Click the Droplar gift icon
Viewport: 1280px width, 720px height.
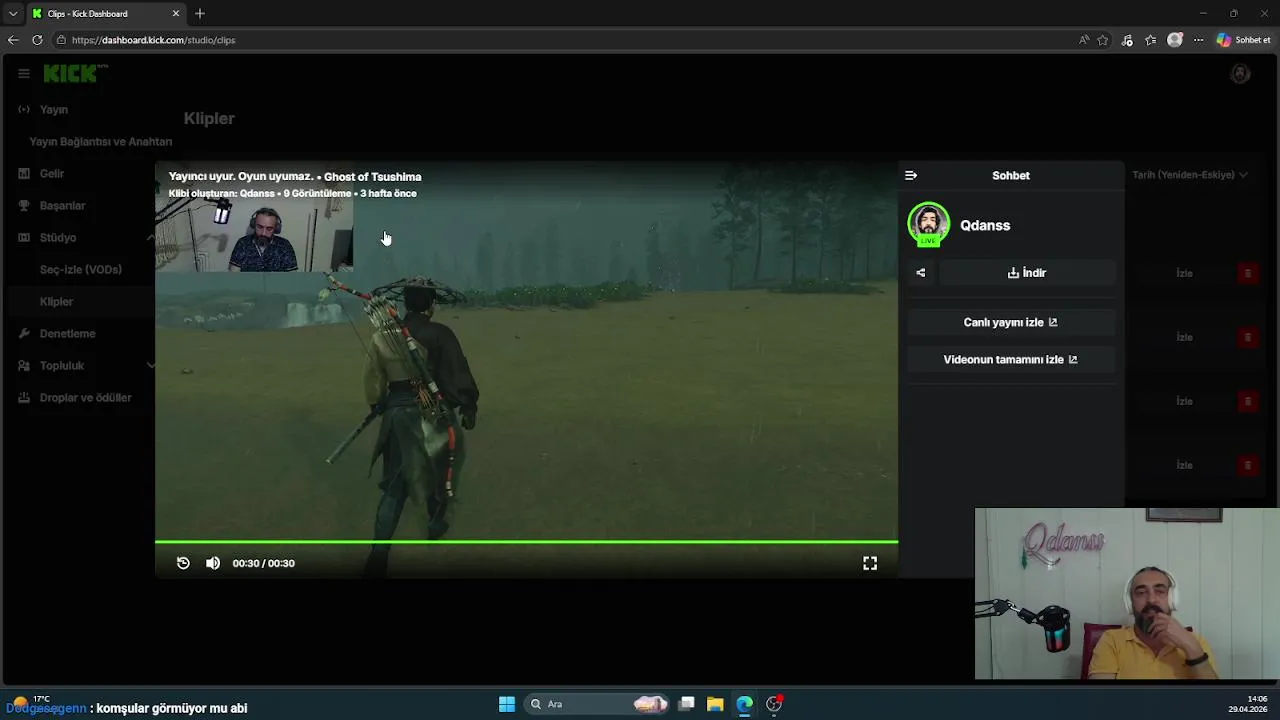pos(24,397)
